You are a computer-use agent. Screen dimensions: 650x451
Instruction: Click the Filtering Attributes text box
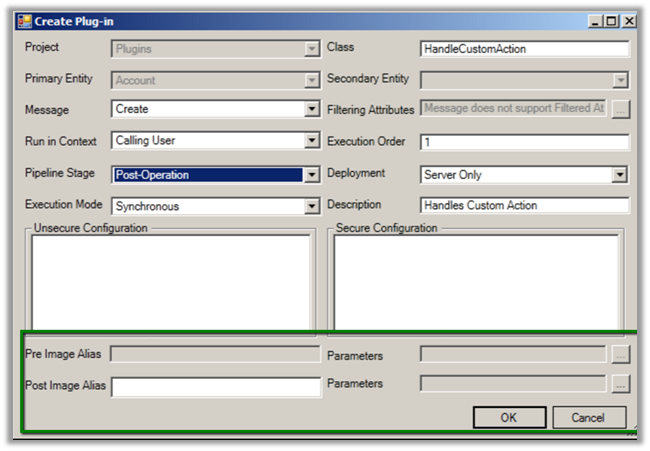513,108
